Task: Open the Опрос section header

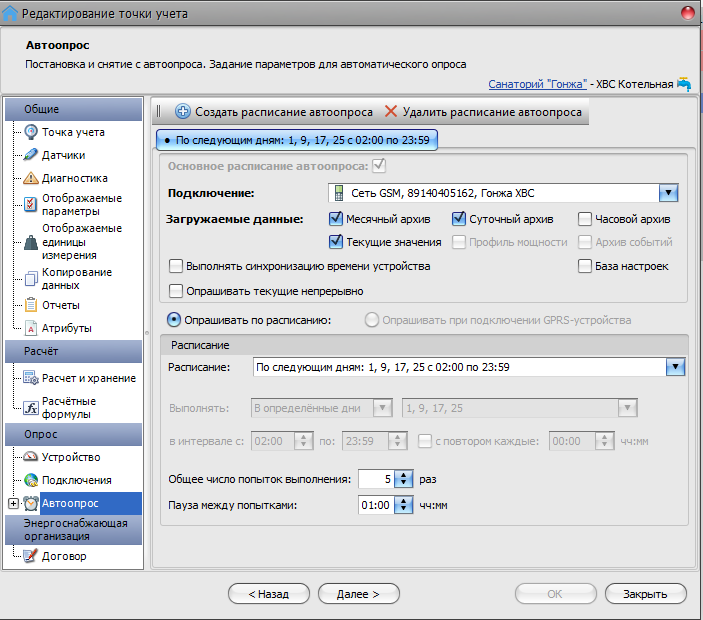Action: pos(74,434)
